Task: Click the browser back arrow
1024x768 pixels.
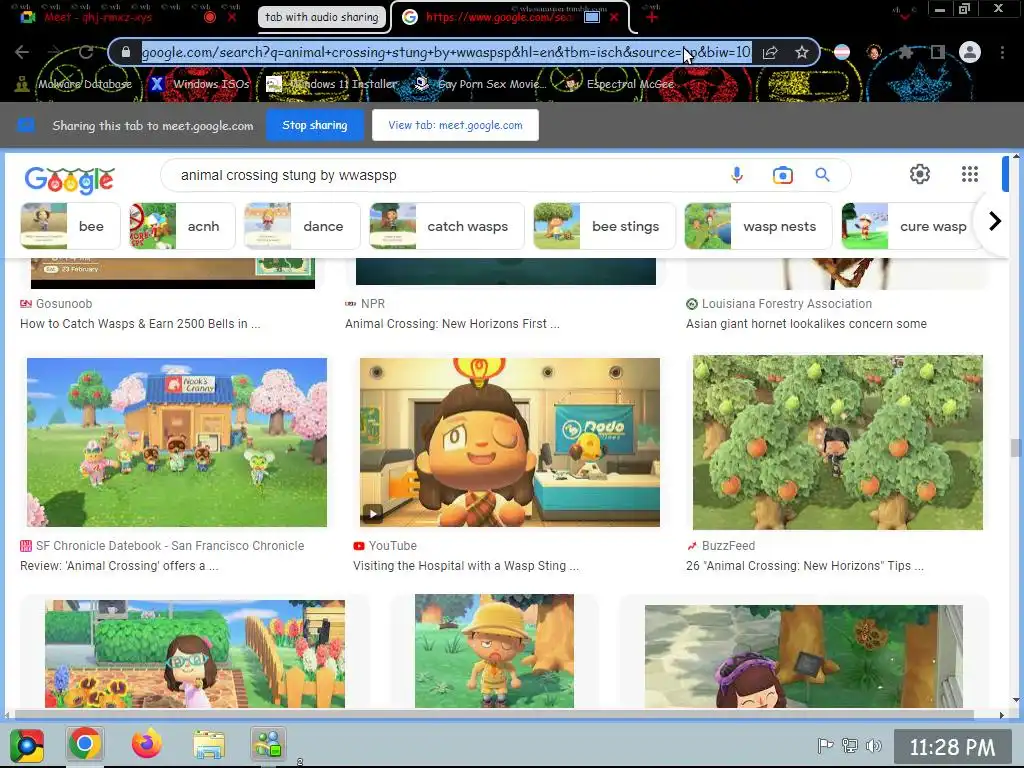Action: 22,52
